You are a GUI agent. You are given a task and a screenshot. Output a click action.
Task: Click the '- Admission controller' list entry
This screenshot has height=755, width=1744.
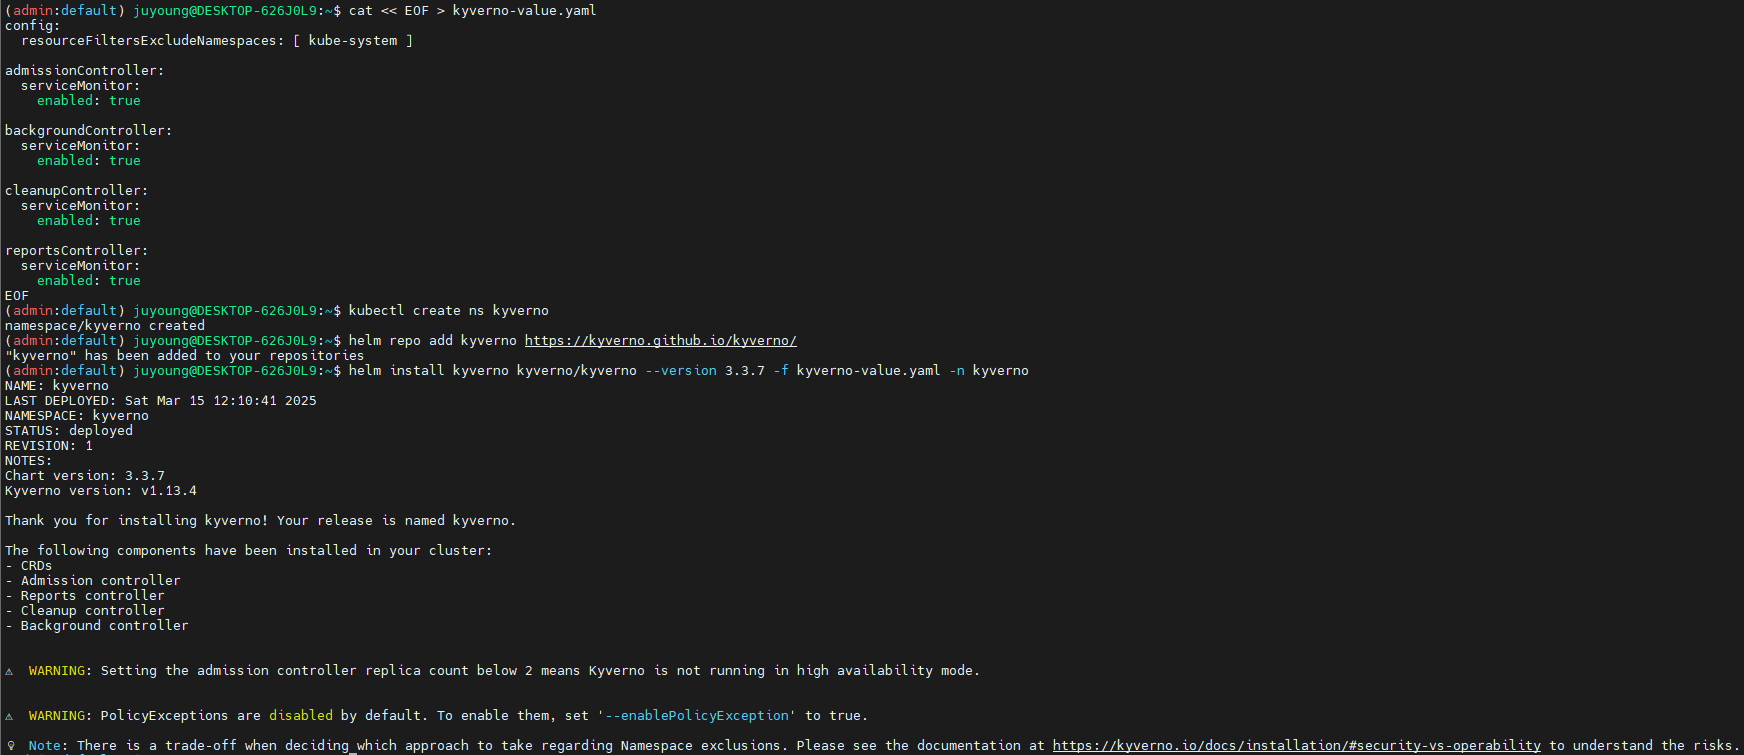[x=93, y=581]
